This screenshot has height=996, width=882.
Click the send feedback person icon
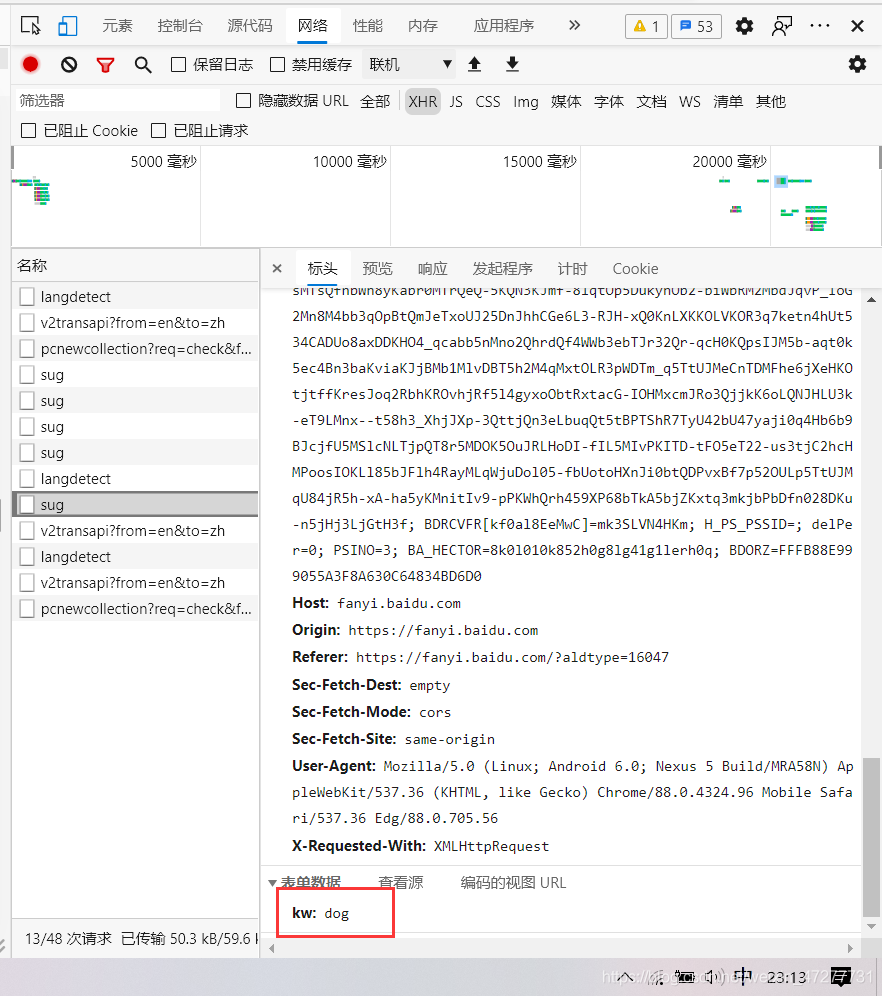coord(782,26)
